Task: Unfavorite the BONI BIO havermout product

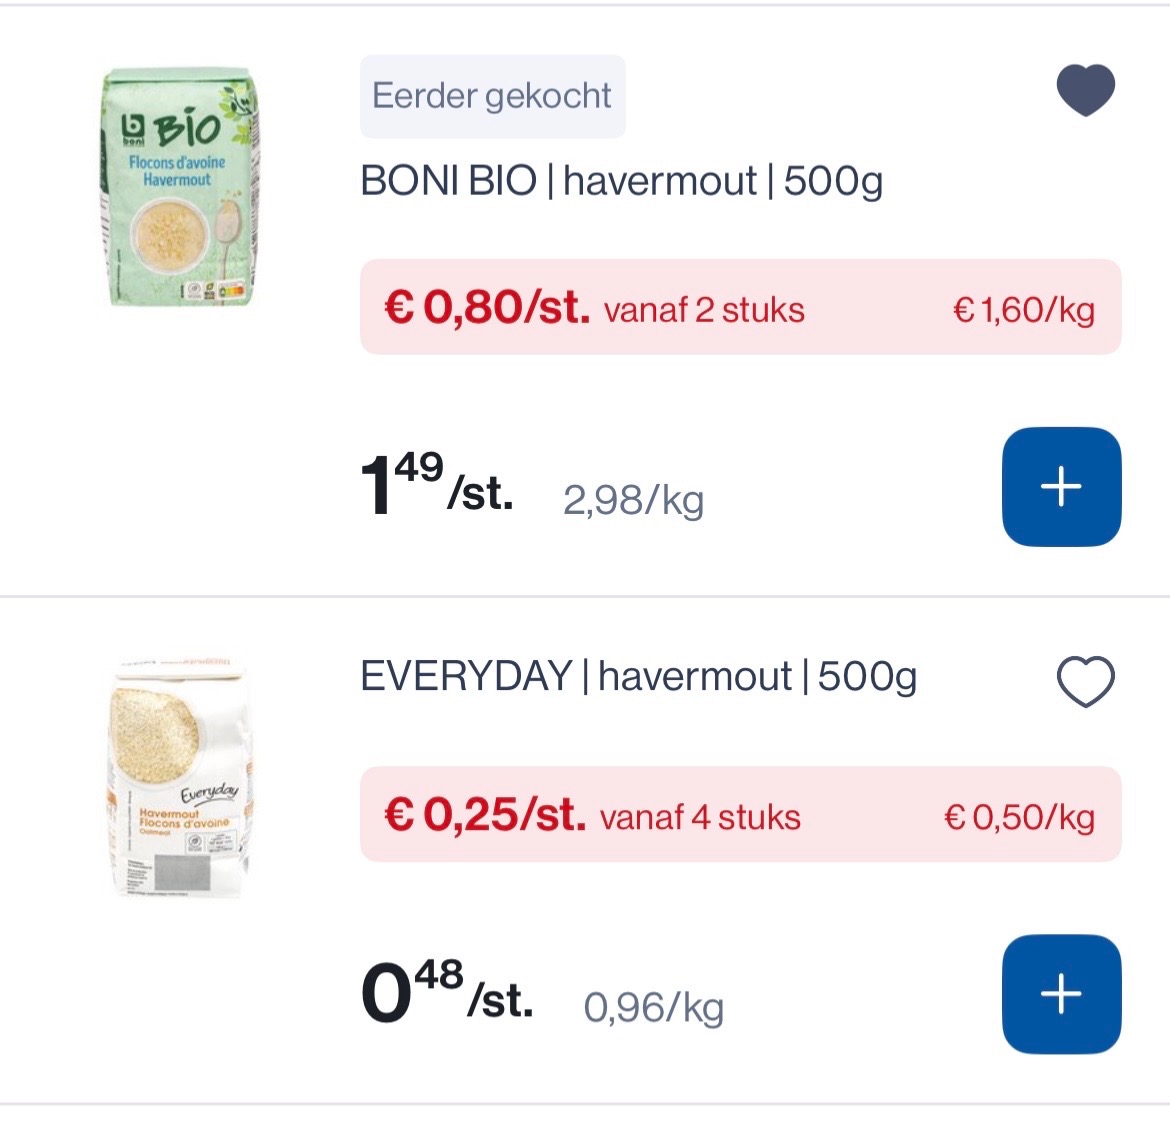Action: coord(1085,90)
